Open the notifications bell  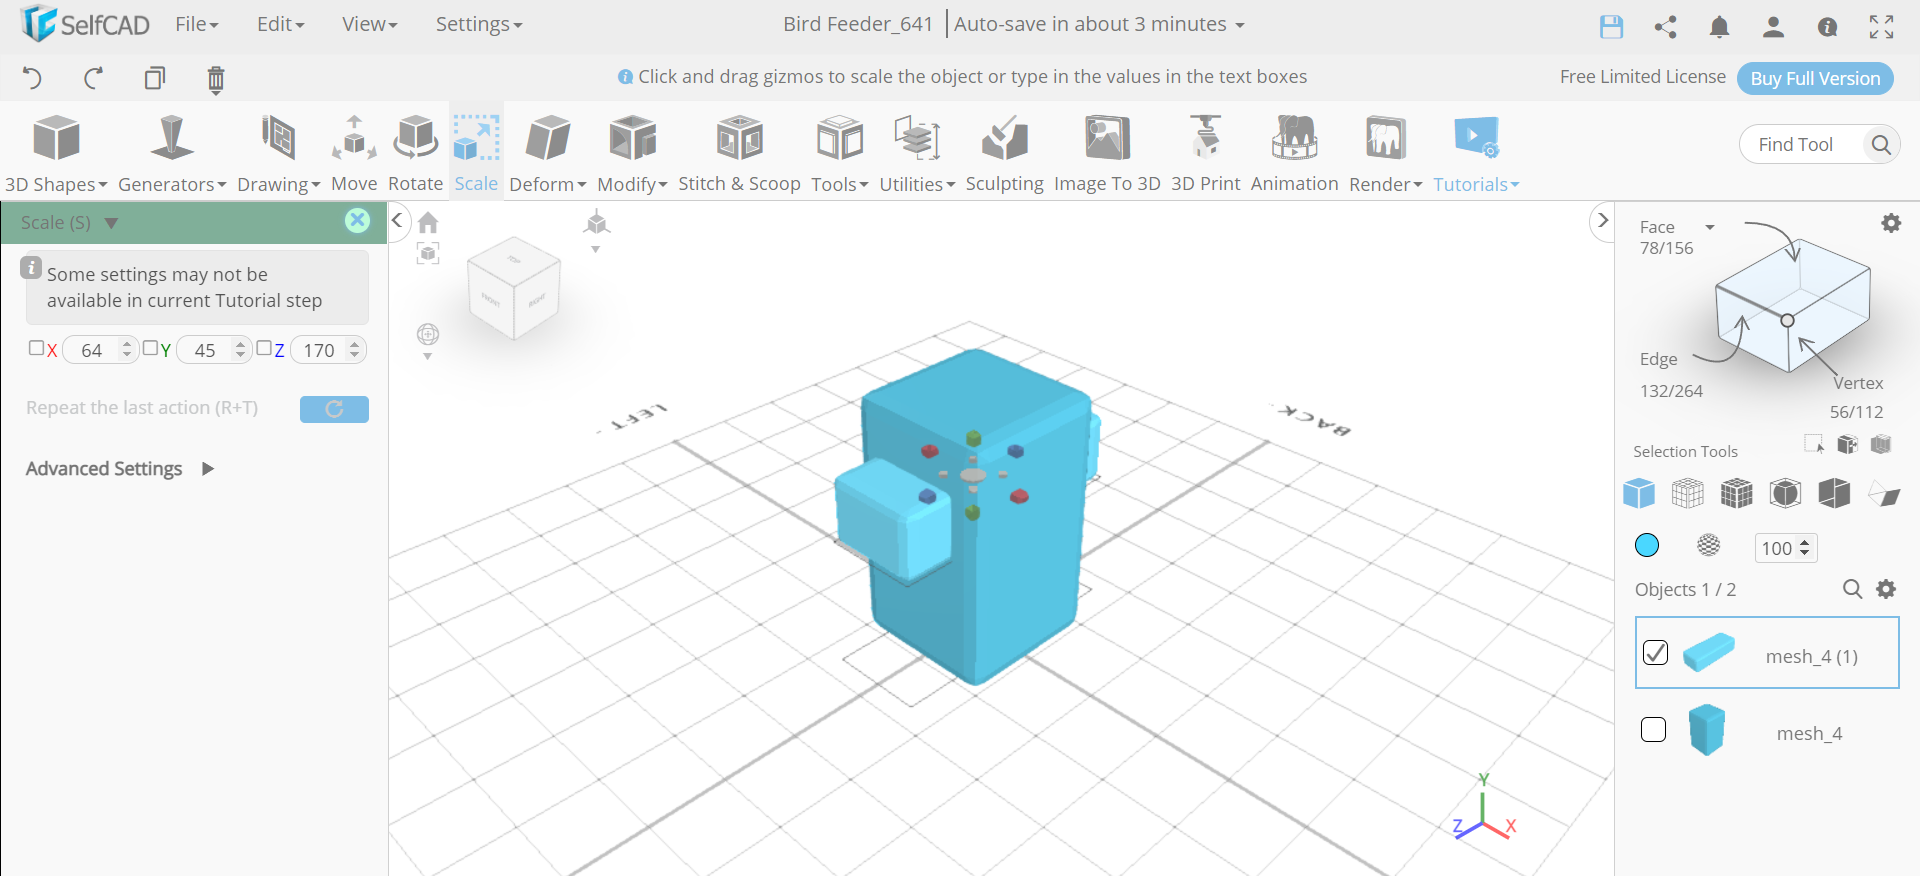click(x=1719, y=27)
